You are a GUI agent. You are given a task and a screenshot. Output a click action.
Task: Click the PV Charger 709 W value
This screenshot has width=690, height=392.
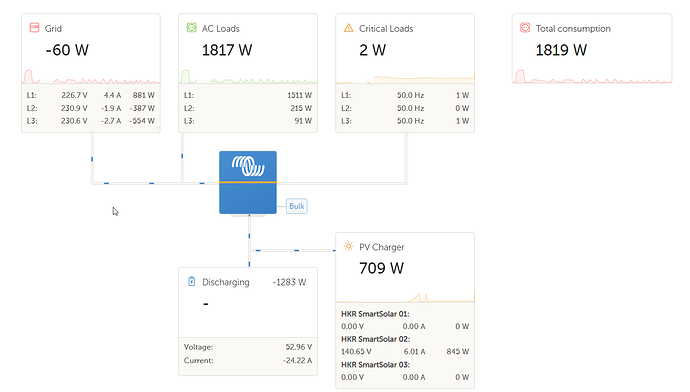coord(381,268)
